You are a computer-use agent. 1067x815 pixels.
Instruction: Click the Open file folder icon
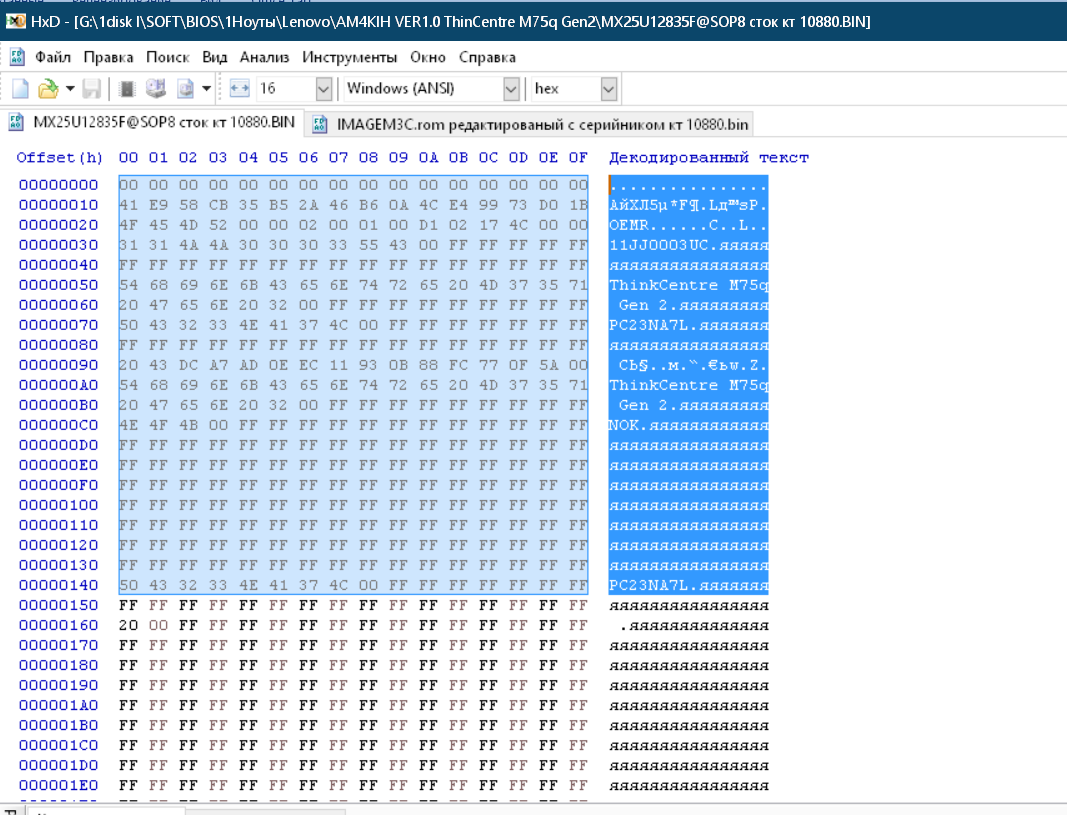pos(48,88)
